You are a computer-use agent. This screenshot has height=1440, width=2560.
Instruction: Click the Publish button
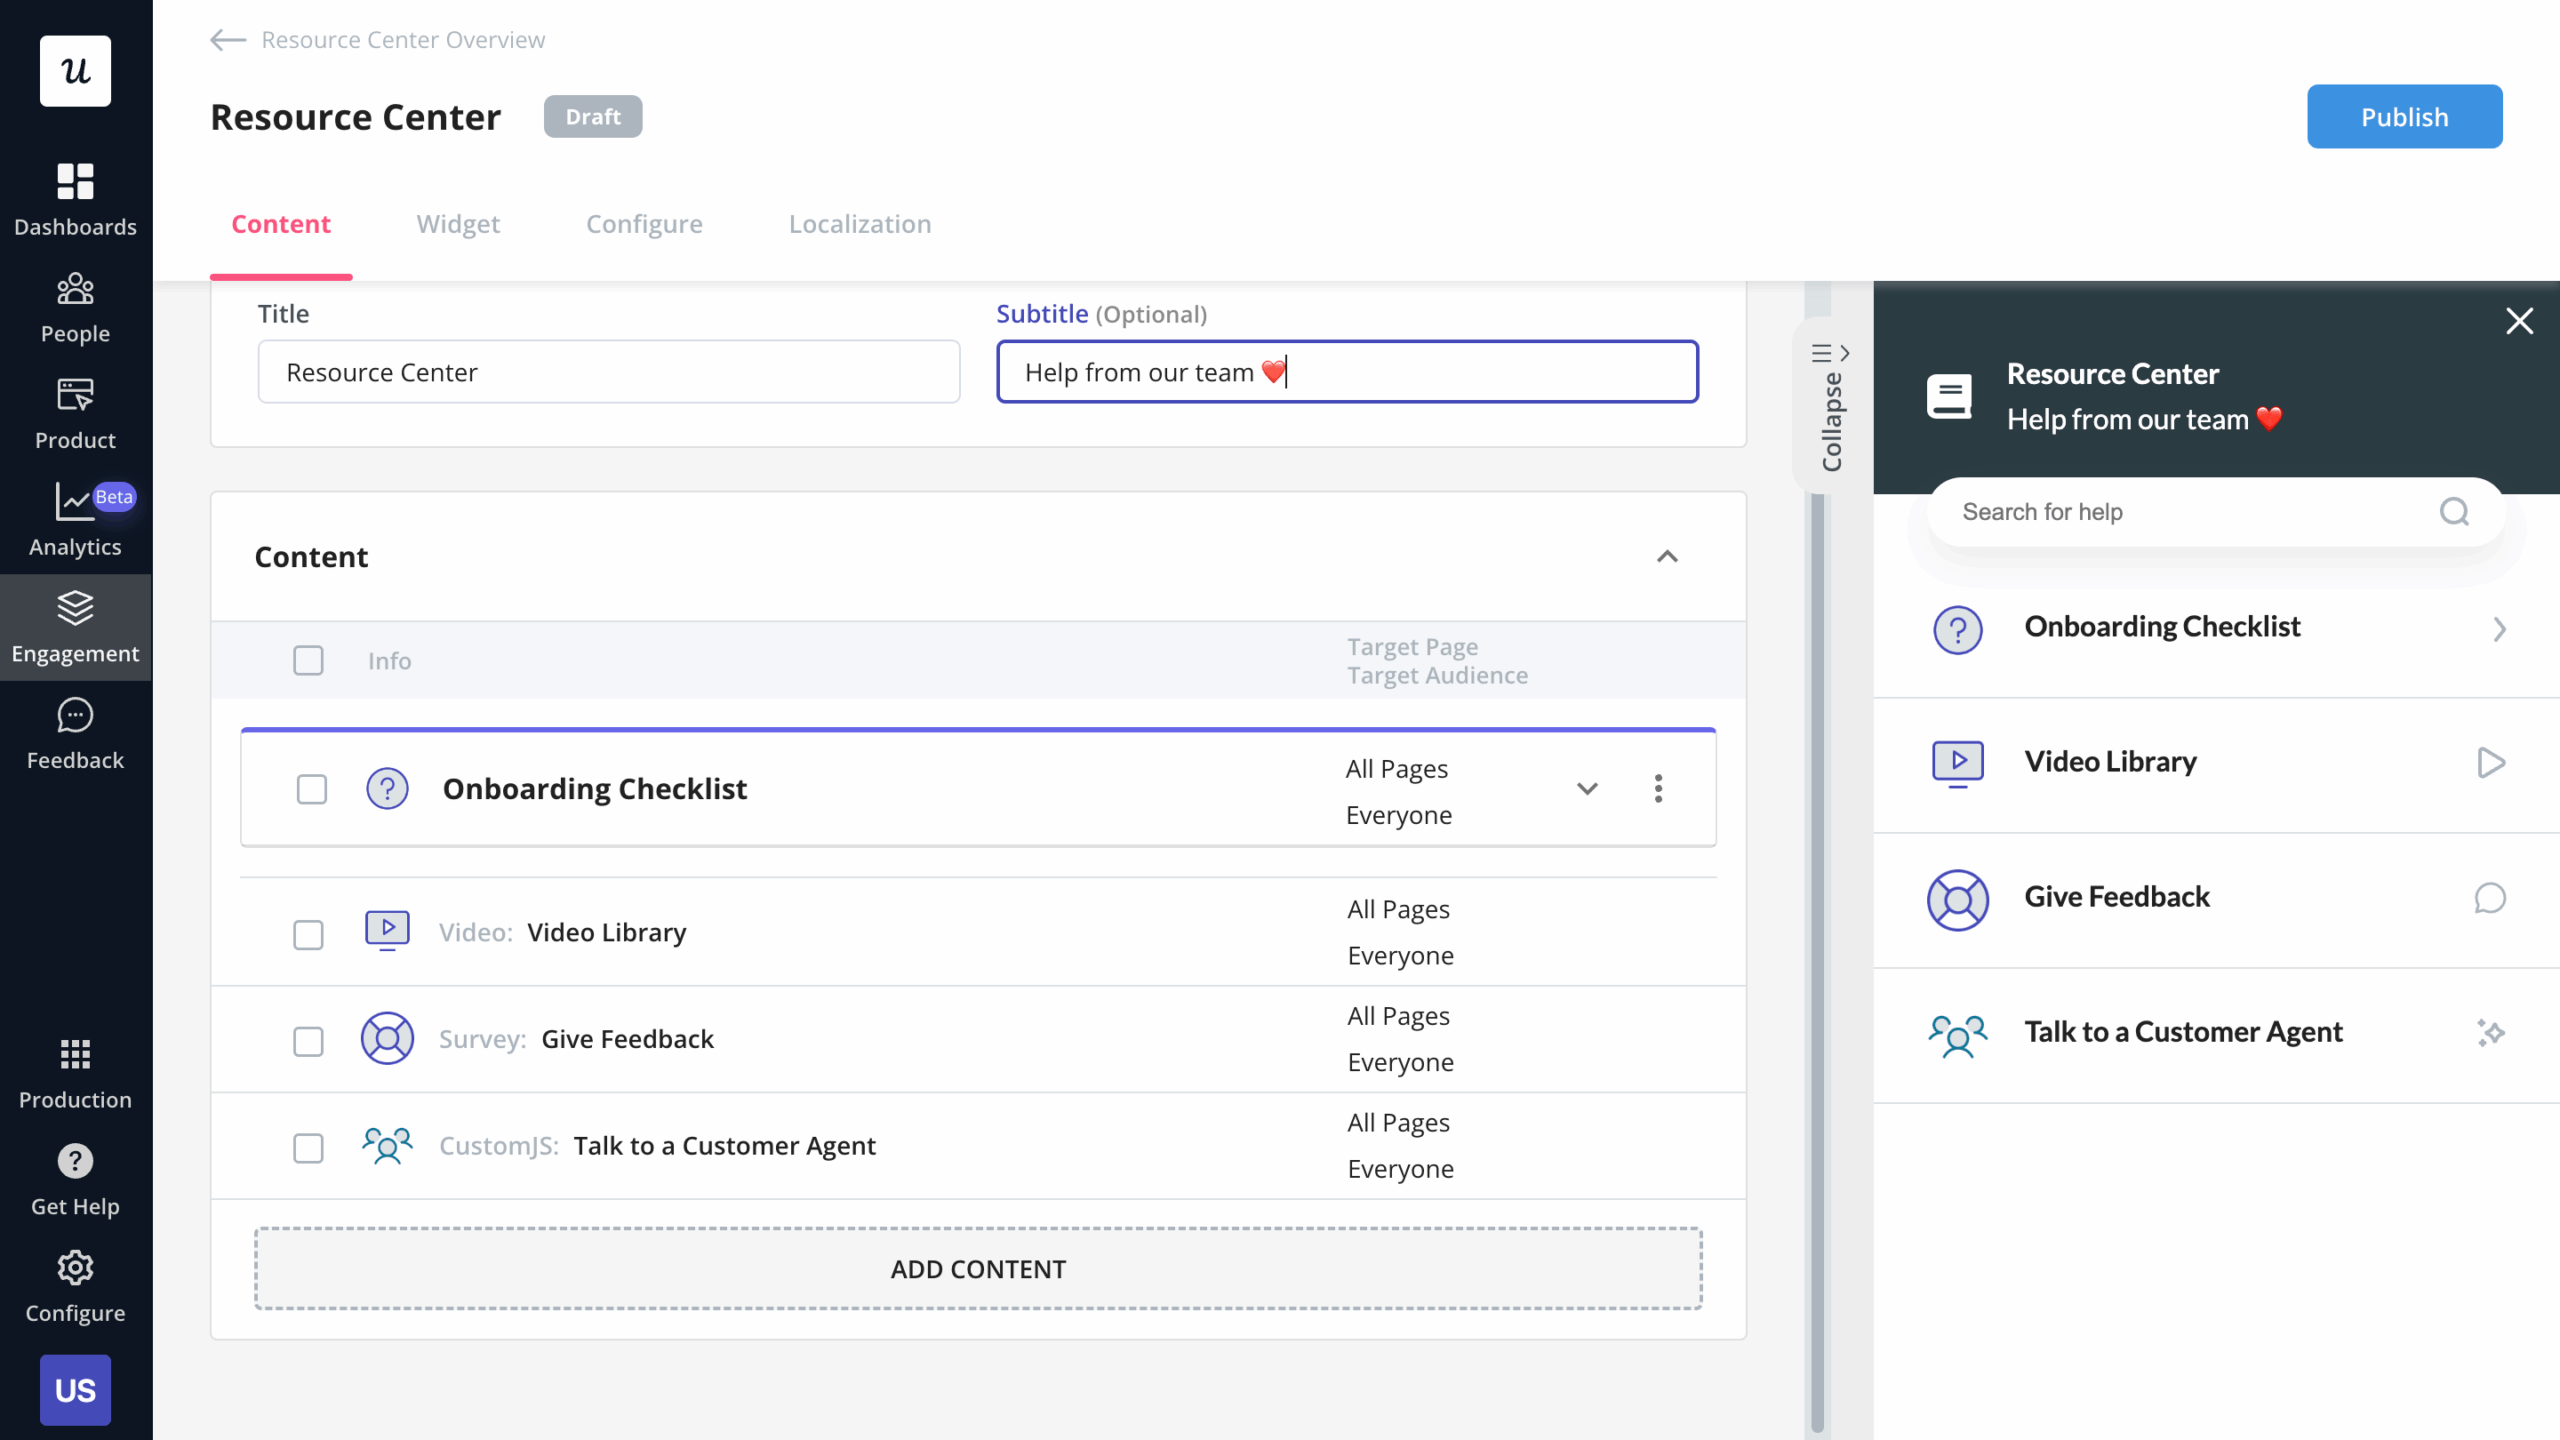click(x=2404, y=116)
